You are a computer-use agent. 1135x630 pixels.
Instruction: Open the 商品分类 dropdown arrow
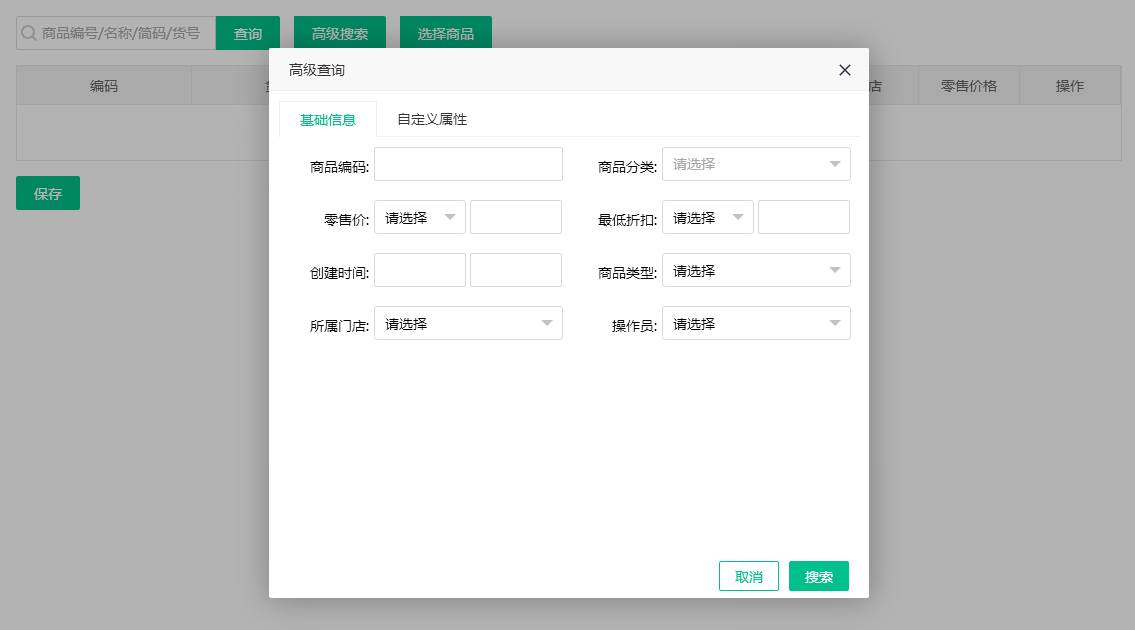tap(836, 164)
